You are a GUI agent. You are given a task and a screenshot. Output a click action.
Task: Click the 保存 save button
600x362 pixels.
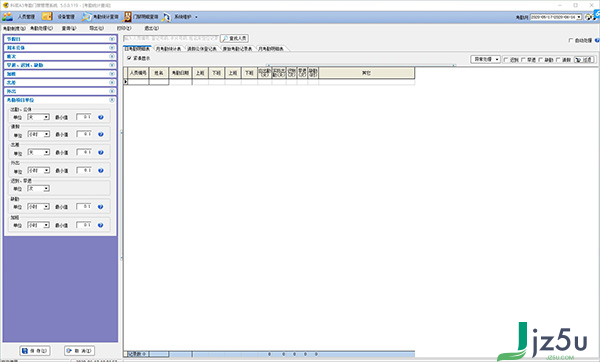tap(35, 351)
